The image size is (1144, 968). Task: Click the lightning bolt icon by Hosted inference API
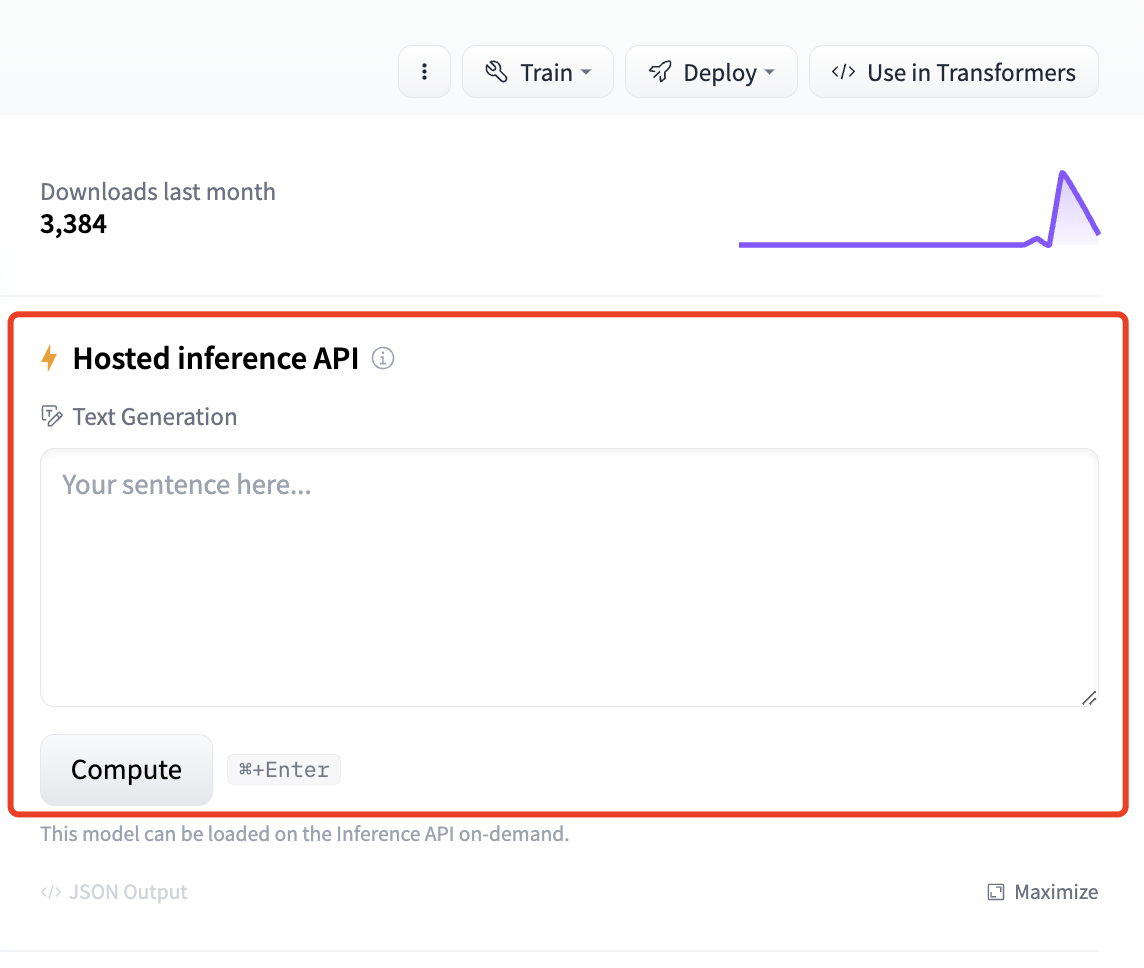tap(49, 358)
